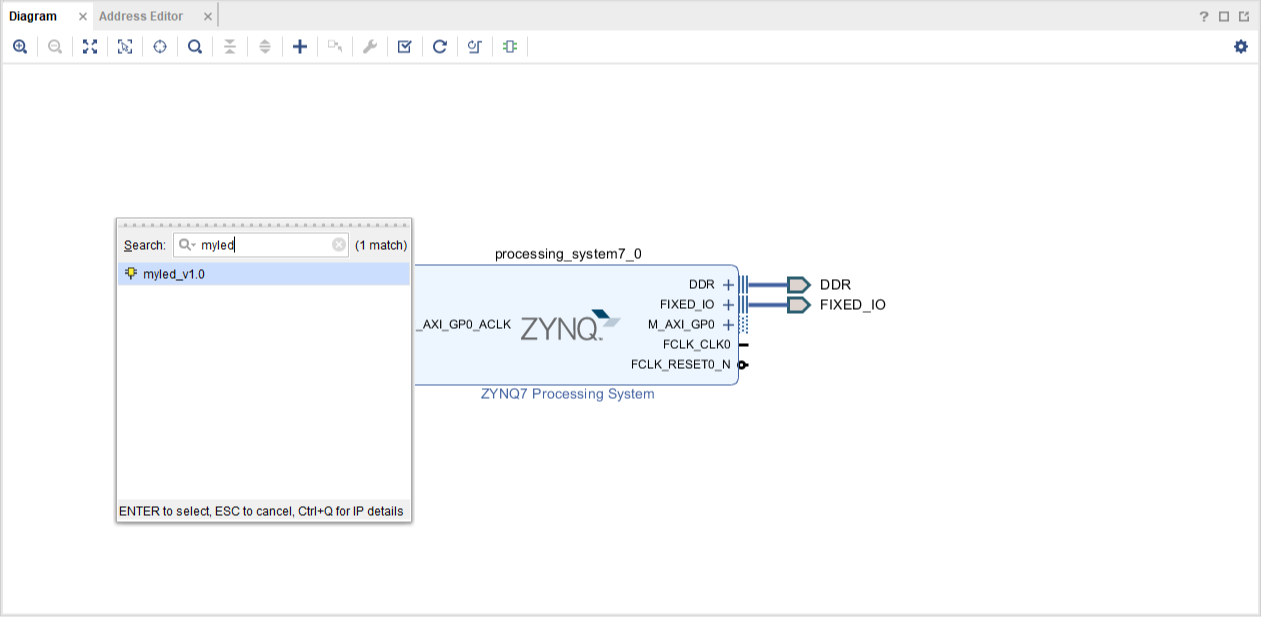Expand the M_AXI_GP0 interface plus
1262x619 pixels.
click(728, 325)
